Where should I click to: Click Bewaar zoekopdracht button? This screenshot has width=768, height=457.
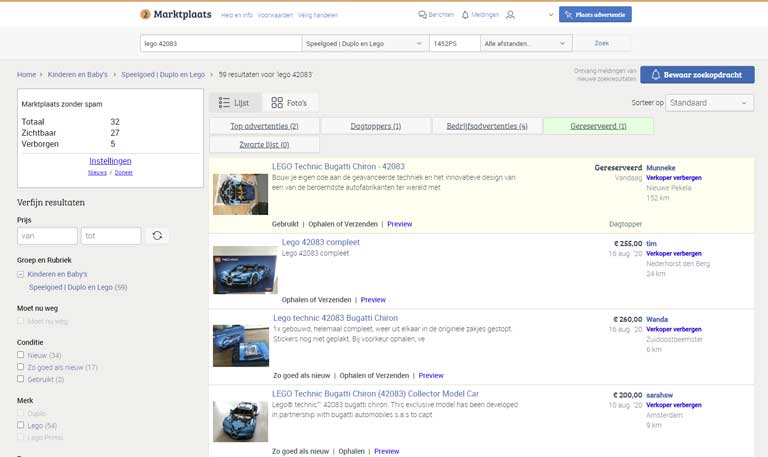tap(697, 74)
